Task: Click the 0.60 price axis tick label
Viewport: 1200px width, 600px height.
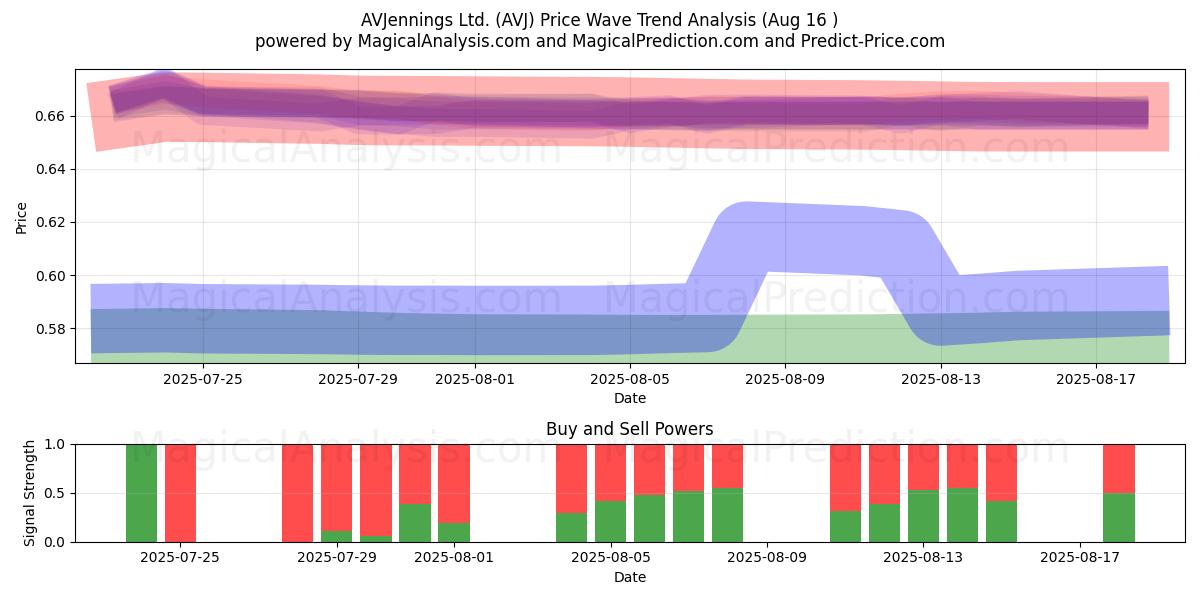Action: (52, 276)
